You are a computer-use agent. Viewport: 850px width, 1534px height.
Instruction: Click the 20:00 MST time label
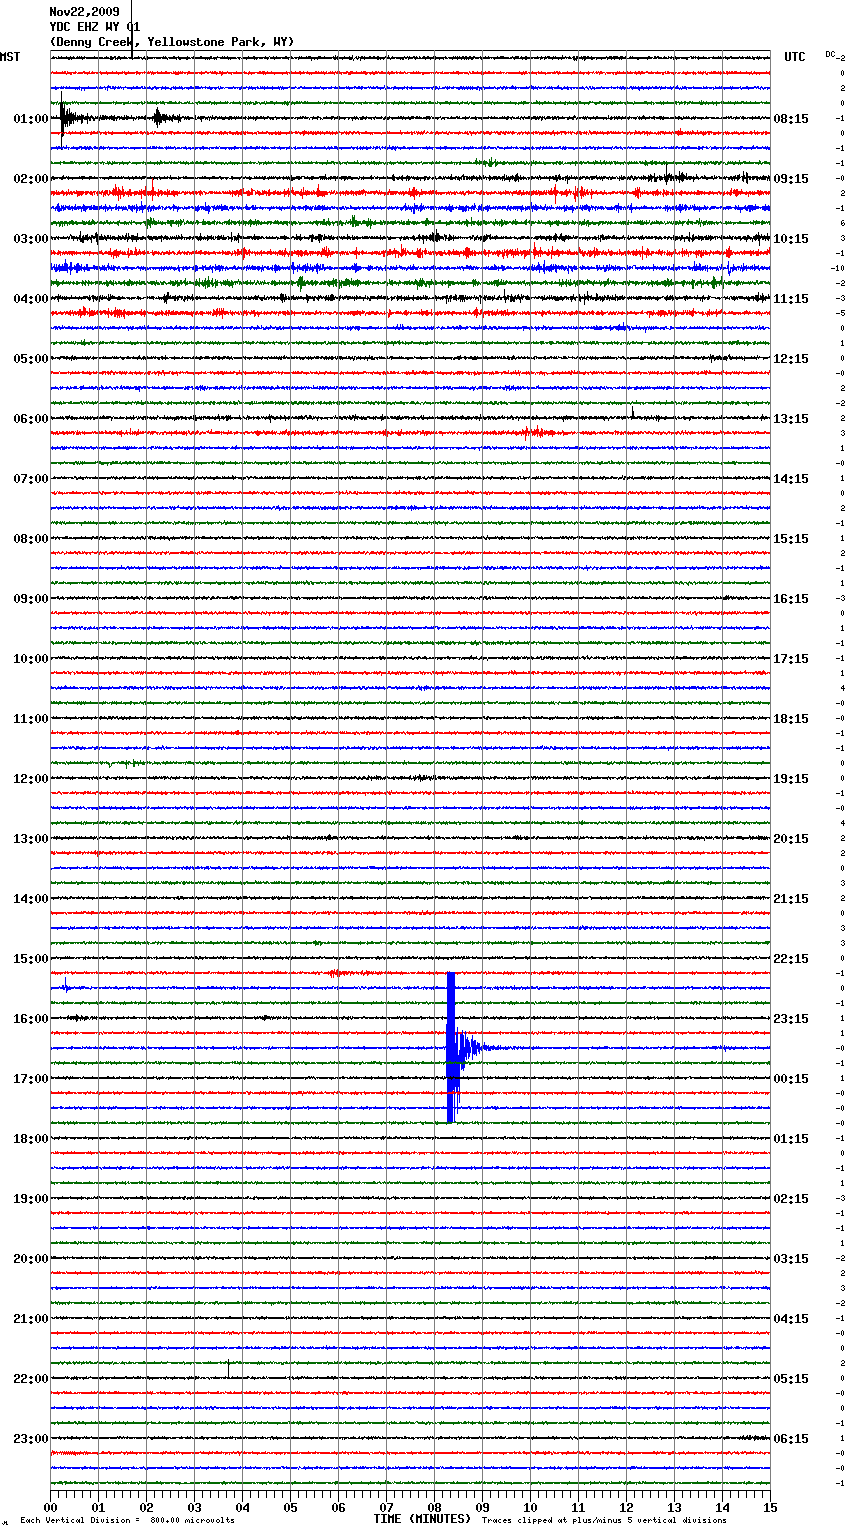click(30, 1259)
